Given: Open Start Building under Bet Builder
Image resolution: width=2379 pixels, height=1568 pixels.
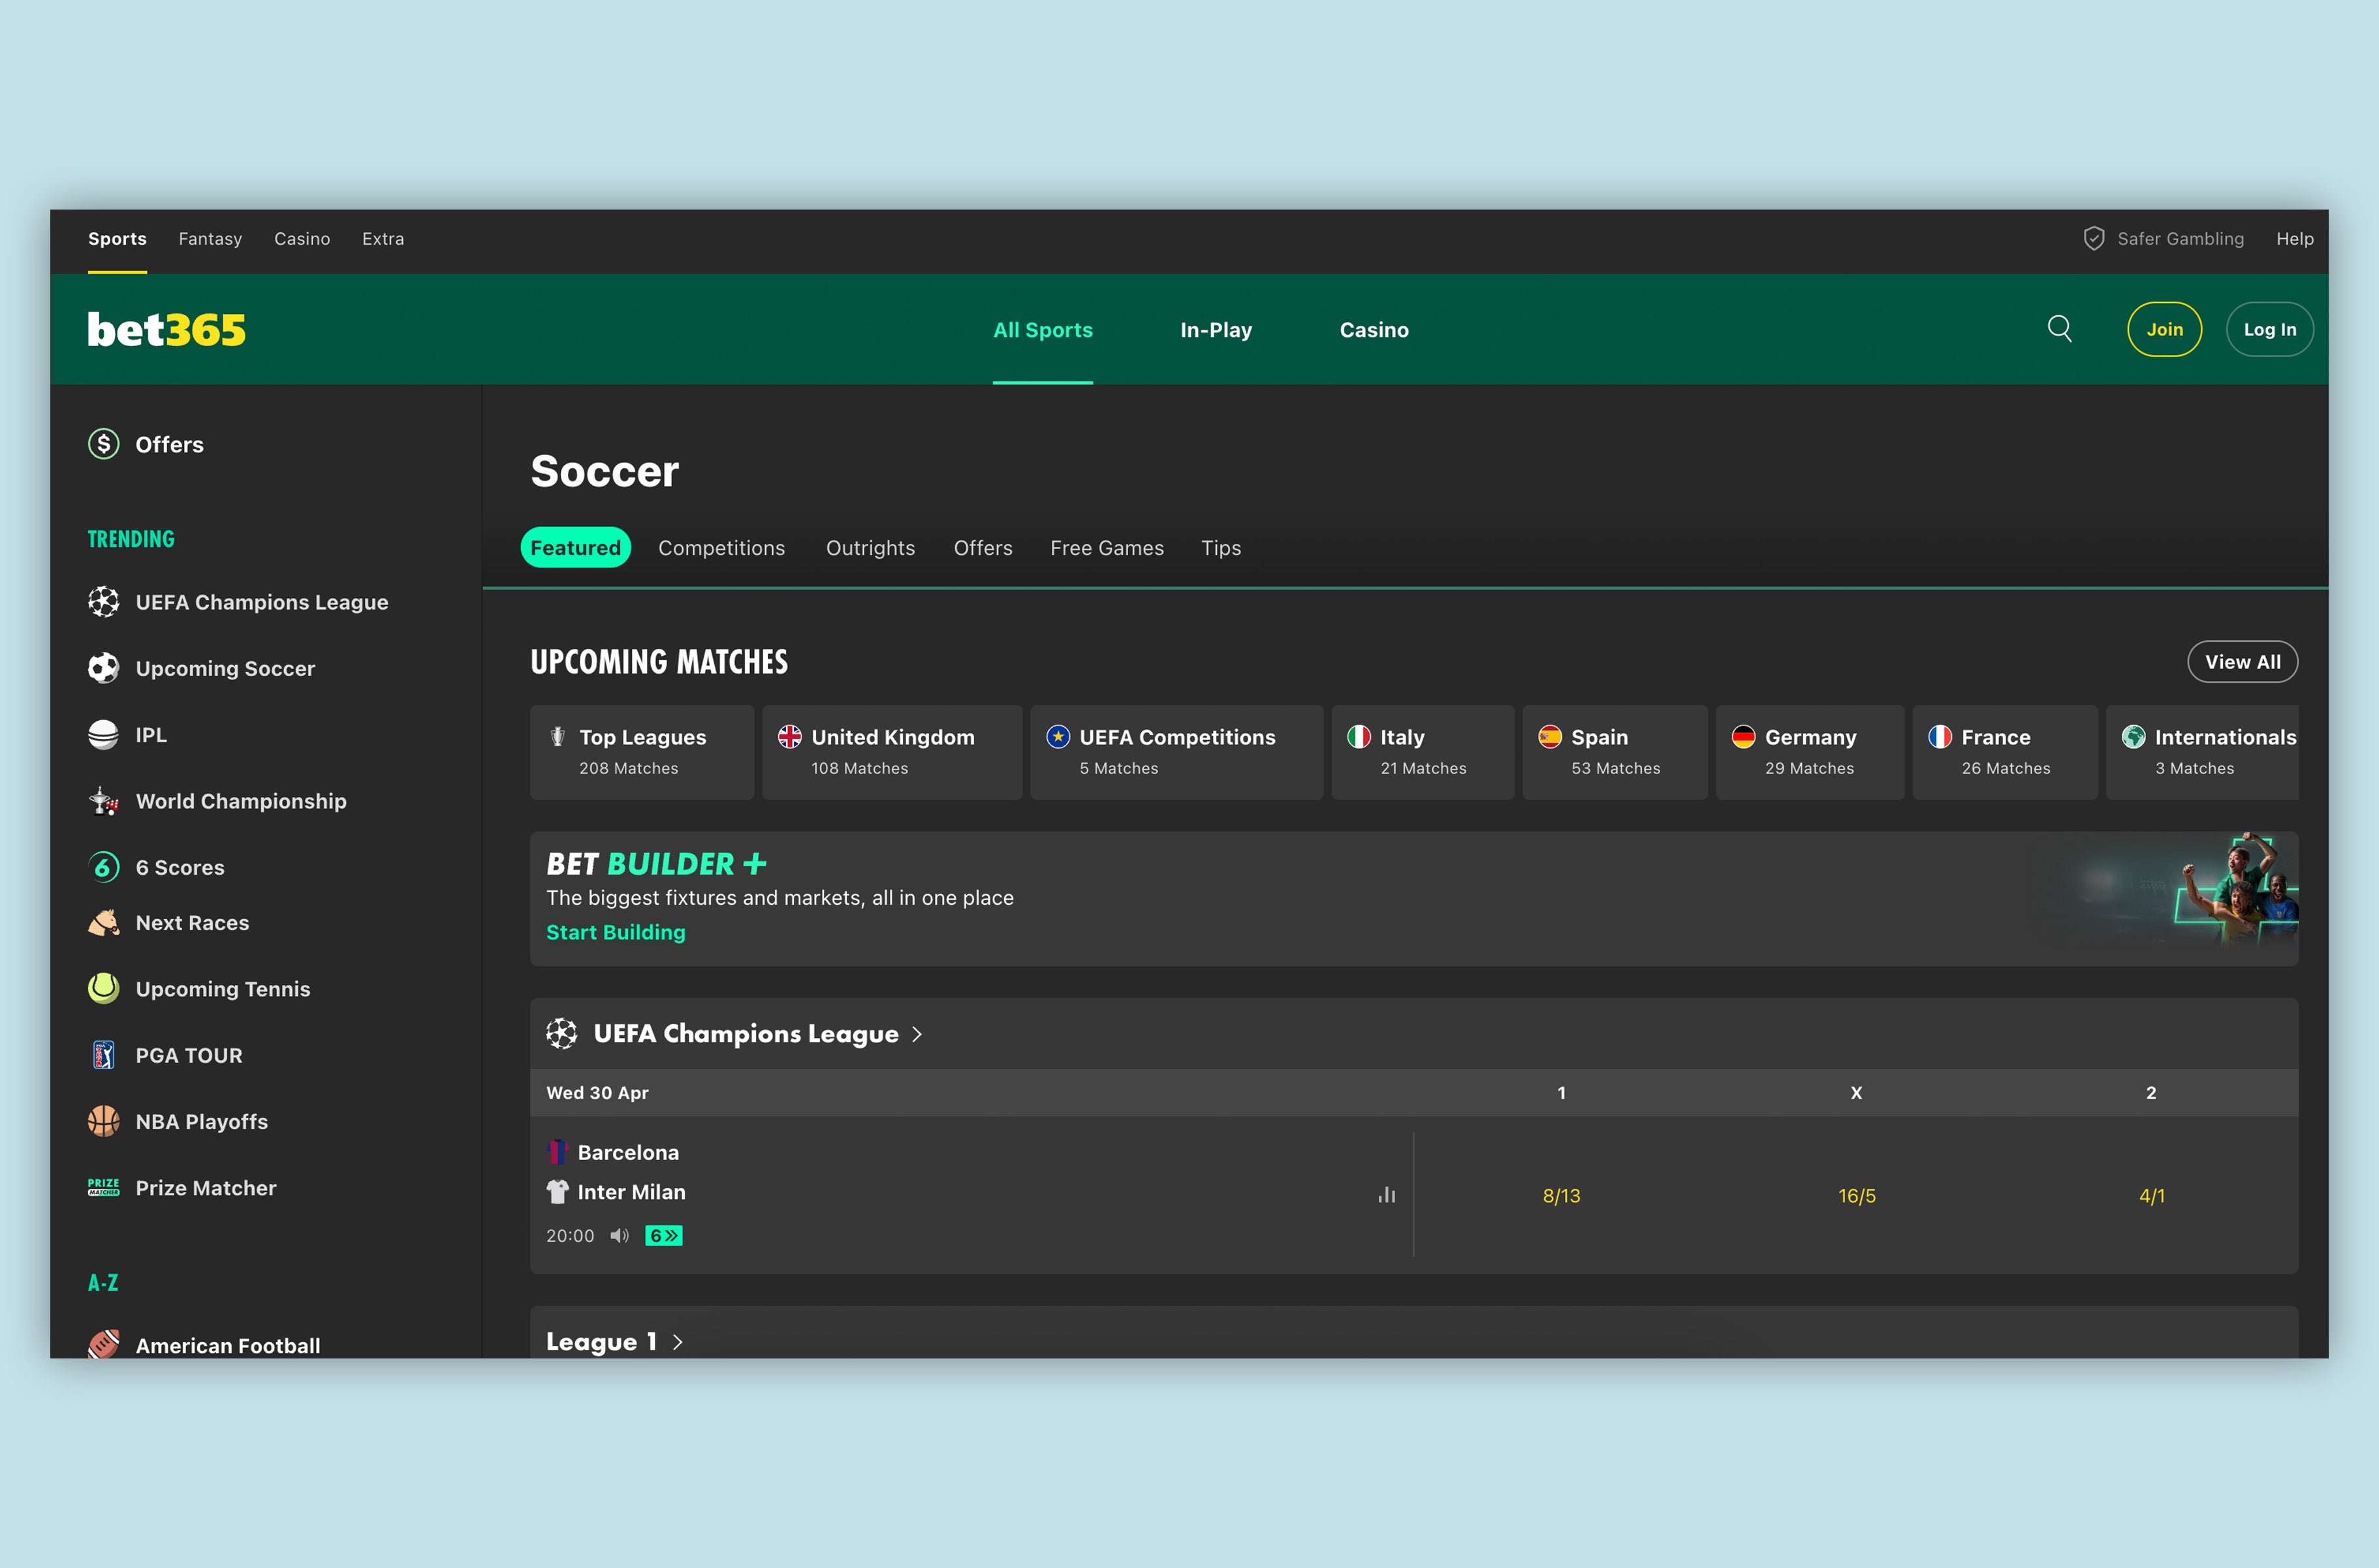Looking at the screenshot, I should [615, 931].
